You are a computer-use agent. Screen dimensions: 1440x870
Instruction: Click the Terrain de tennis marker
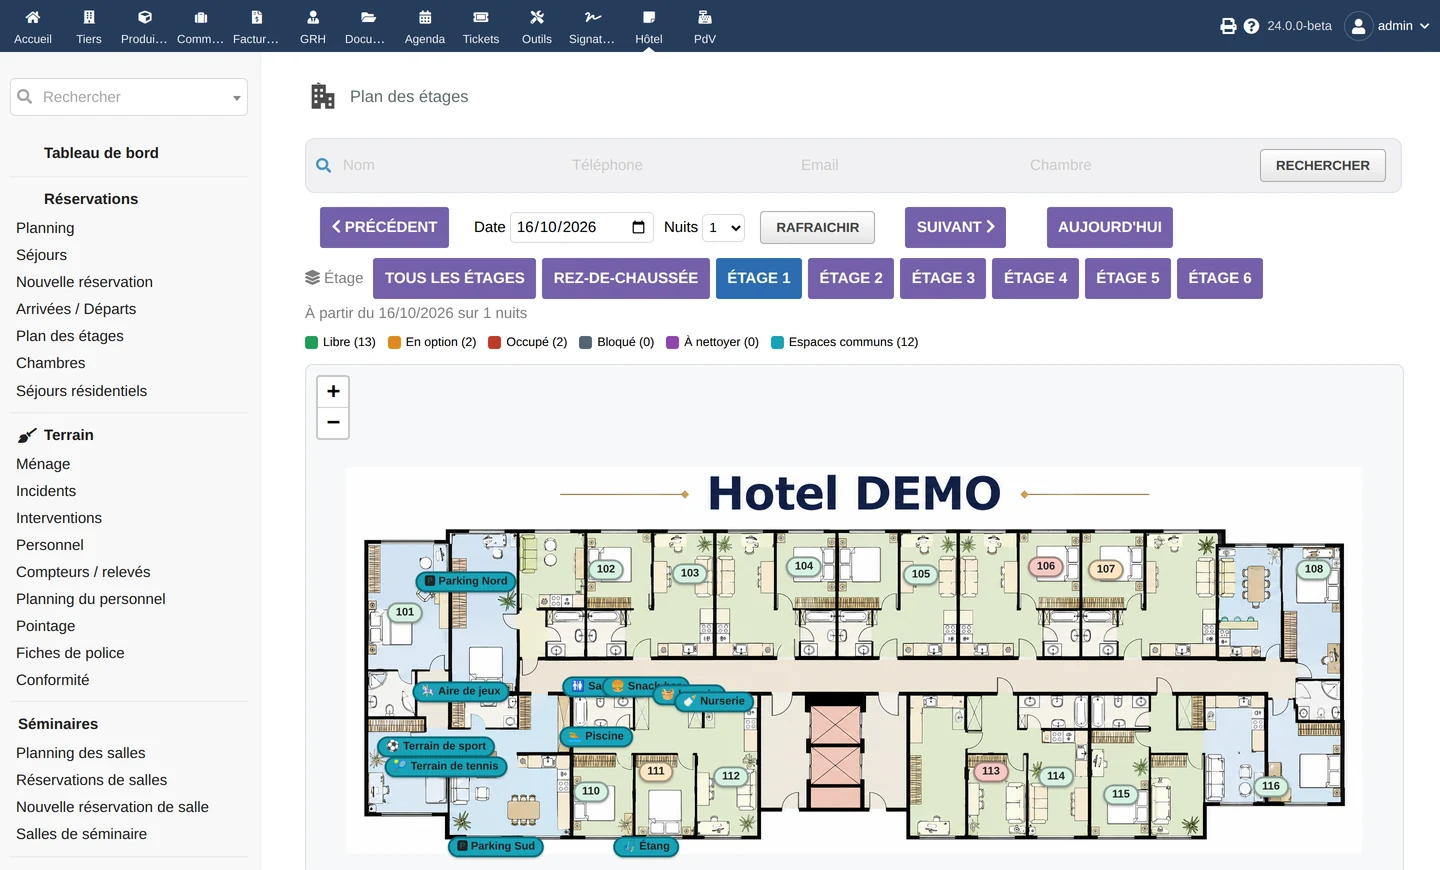[447, 766]
